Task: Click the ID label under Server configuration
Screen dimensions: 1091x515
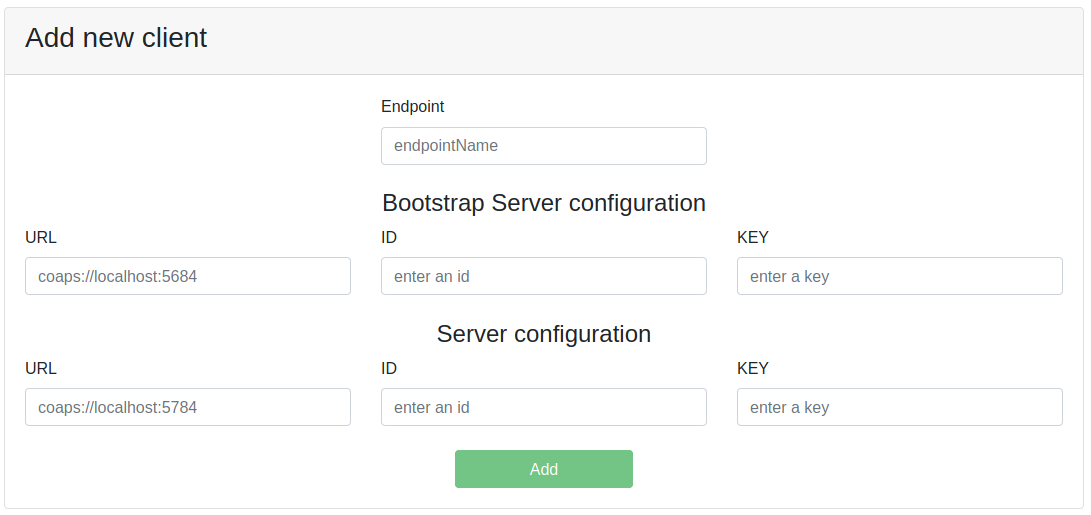Action: [x=389, y=368]
